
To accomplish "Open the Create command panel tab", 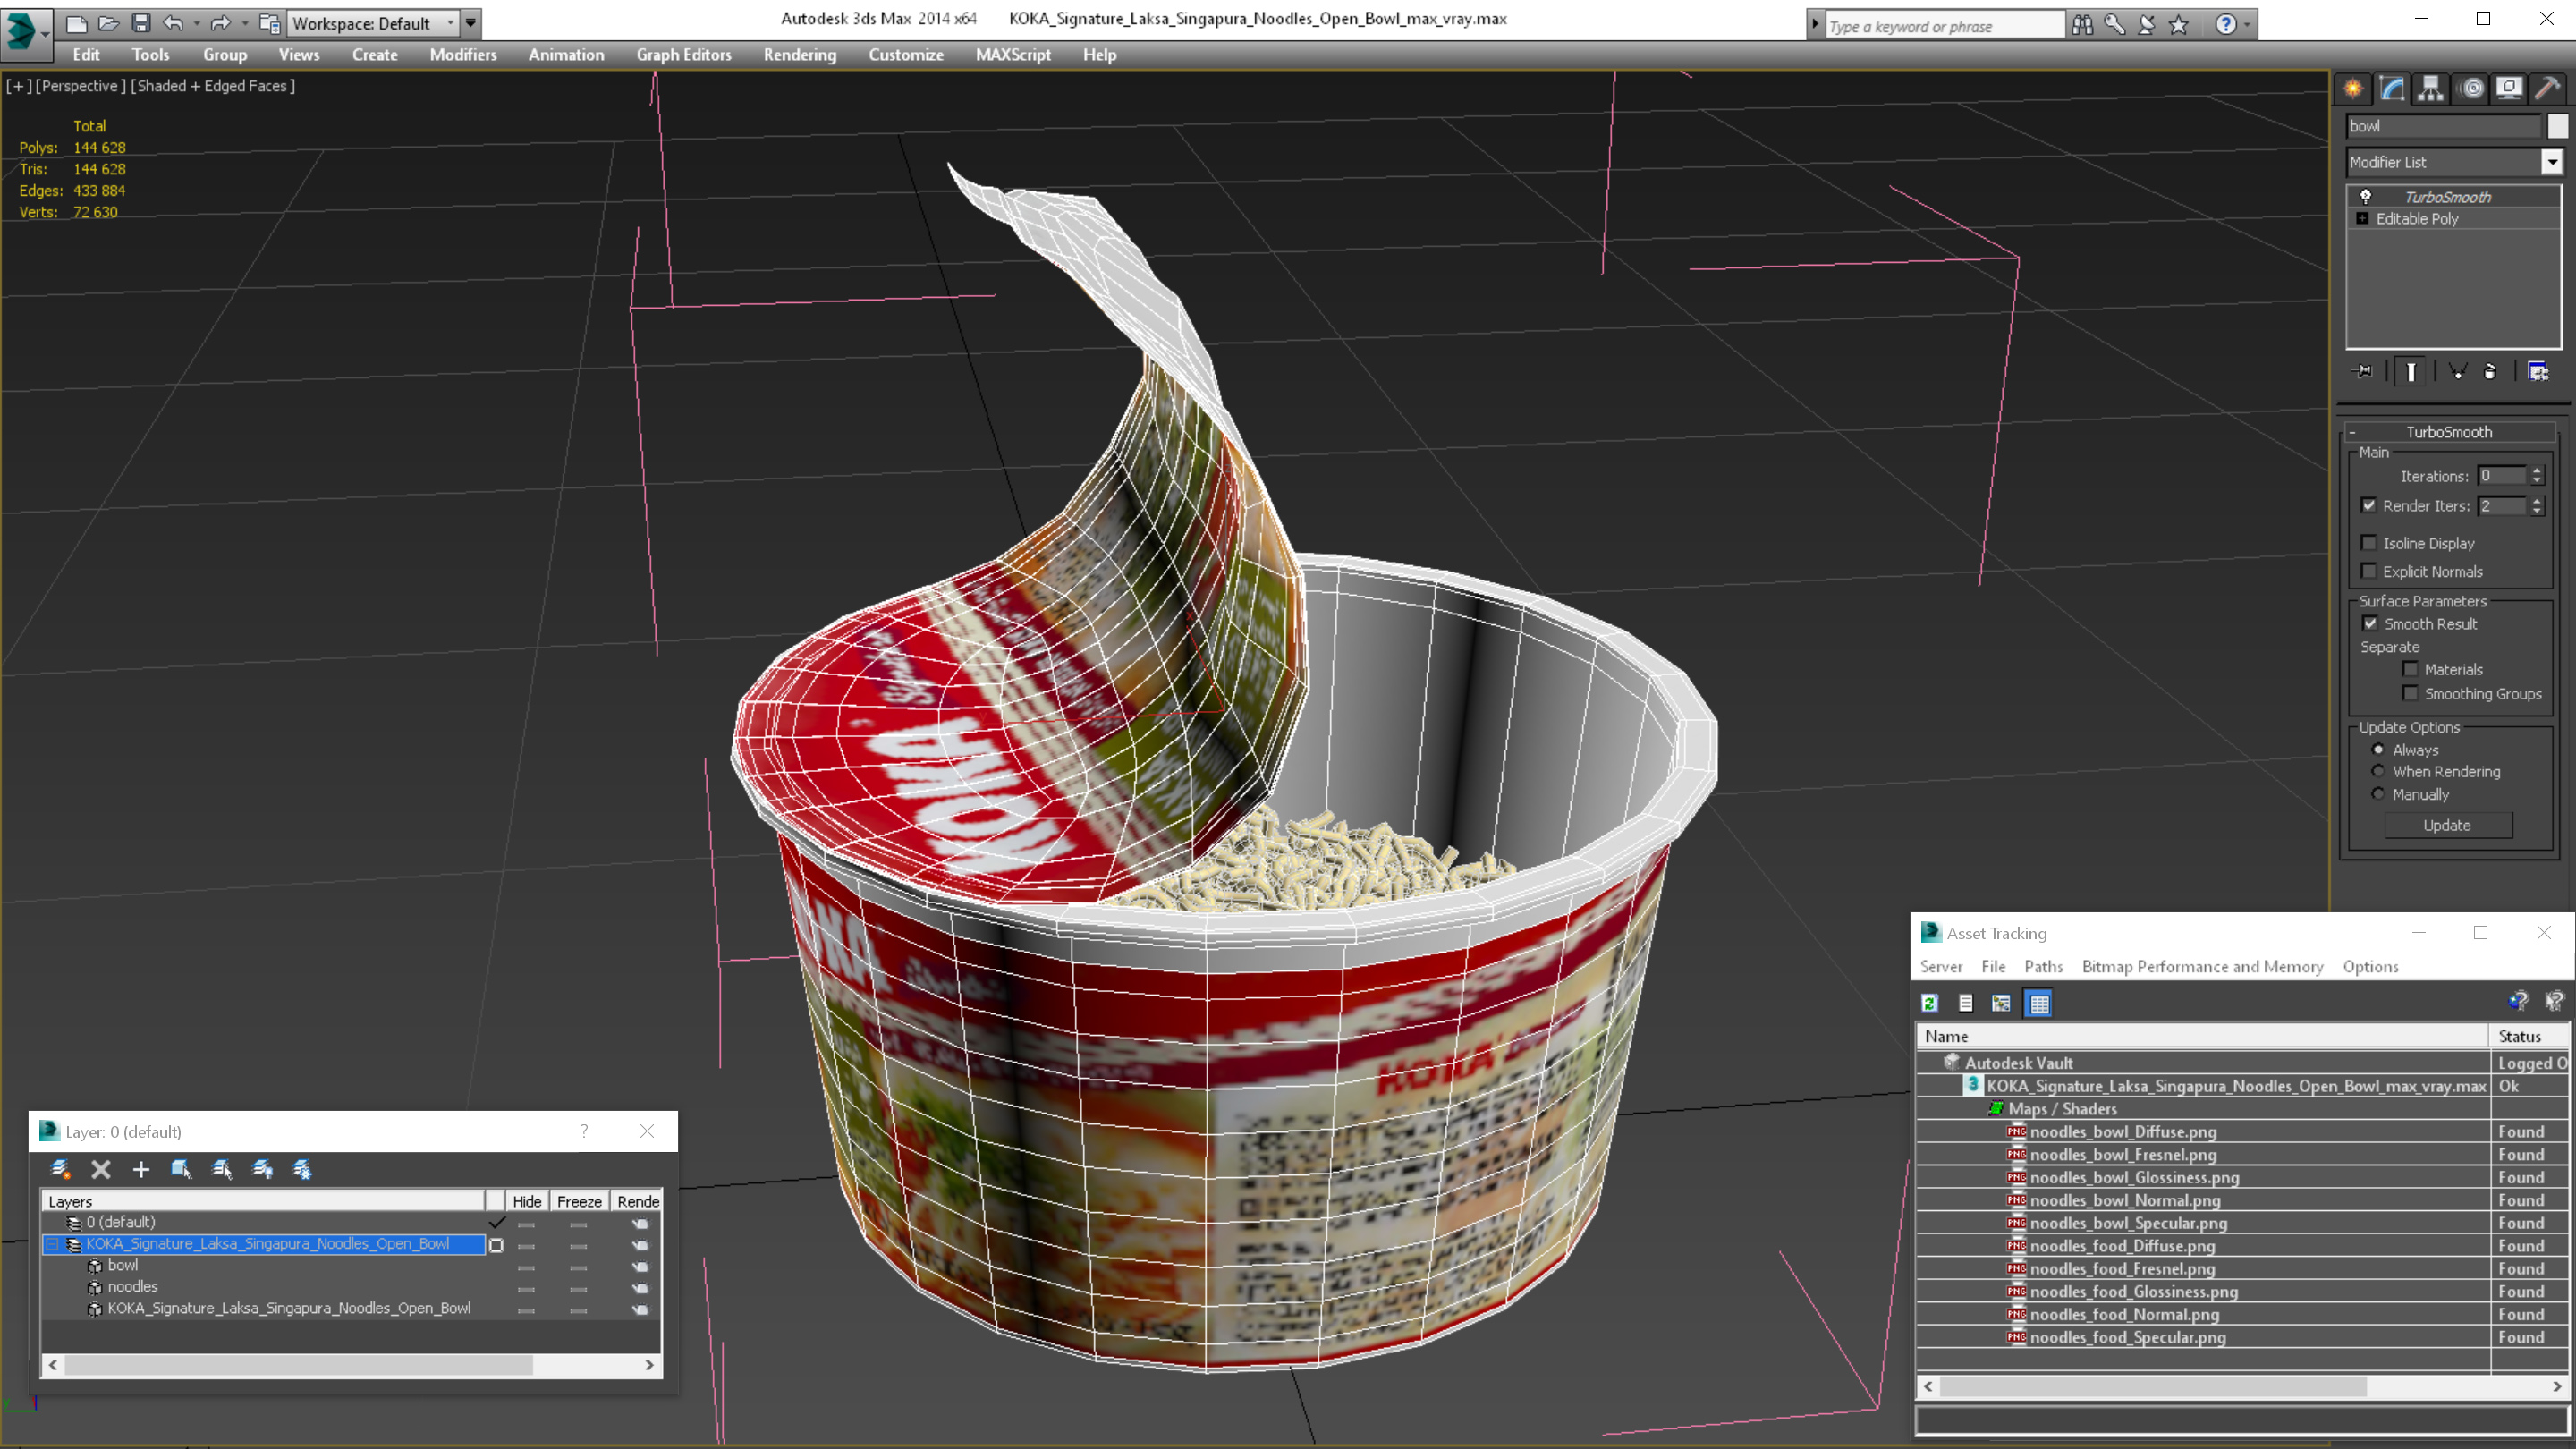I will point(2353,89).
